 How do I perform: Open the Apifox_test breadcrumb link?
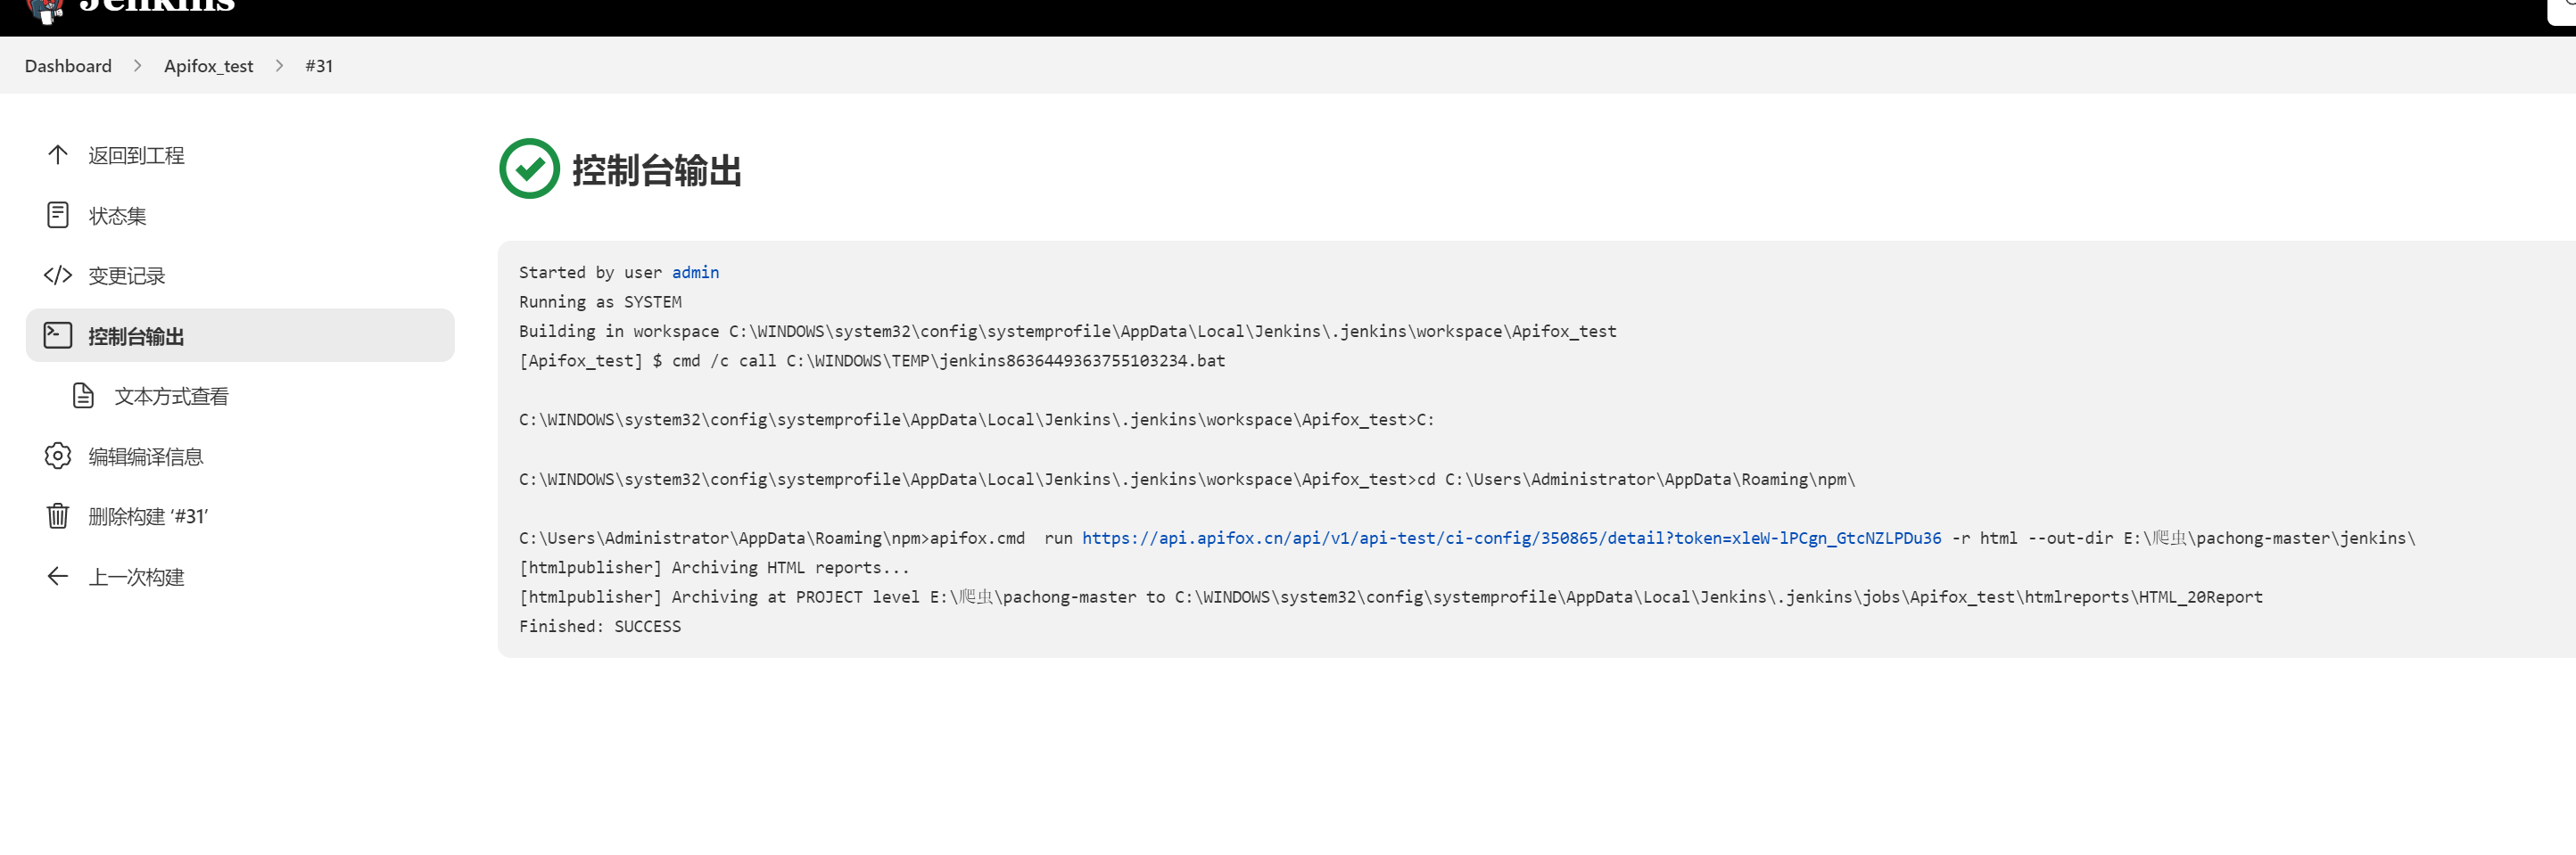(209, 66)
